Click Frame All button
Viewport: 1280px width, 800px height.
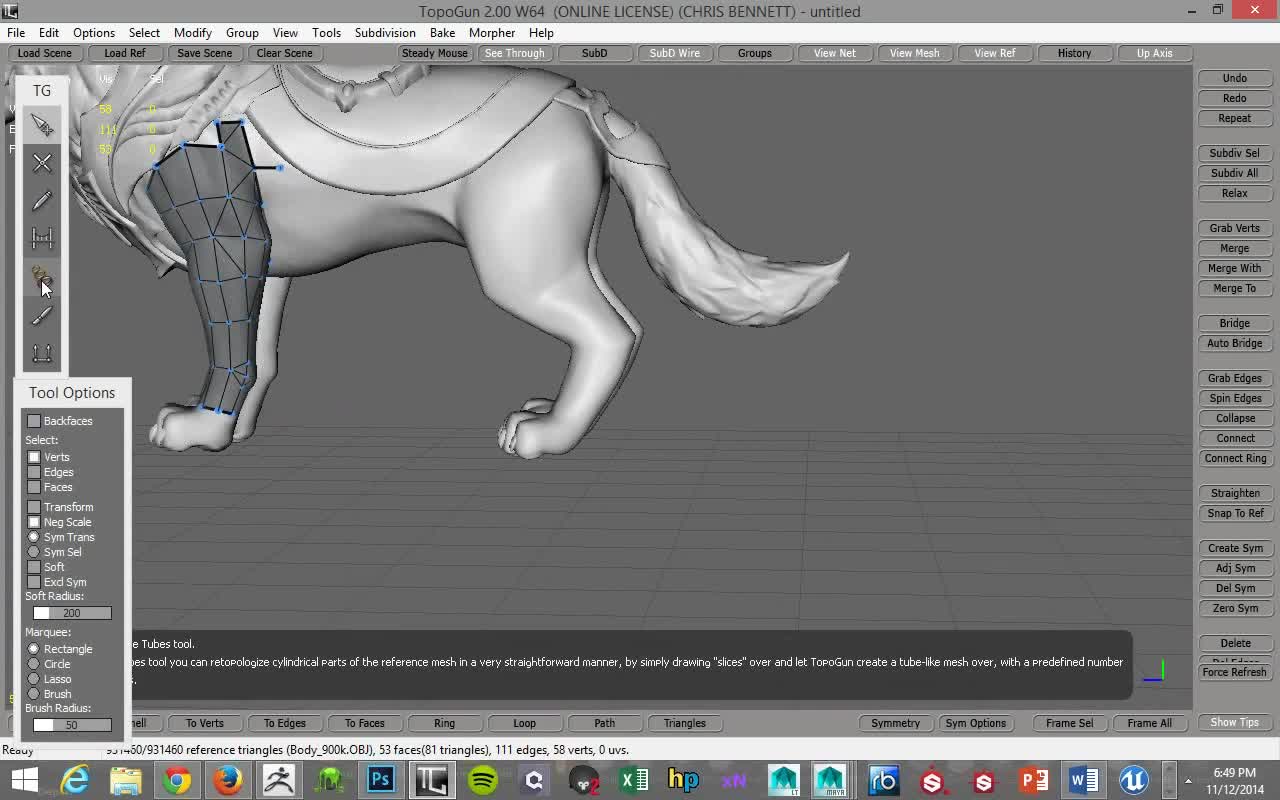(1149, 723)
